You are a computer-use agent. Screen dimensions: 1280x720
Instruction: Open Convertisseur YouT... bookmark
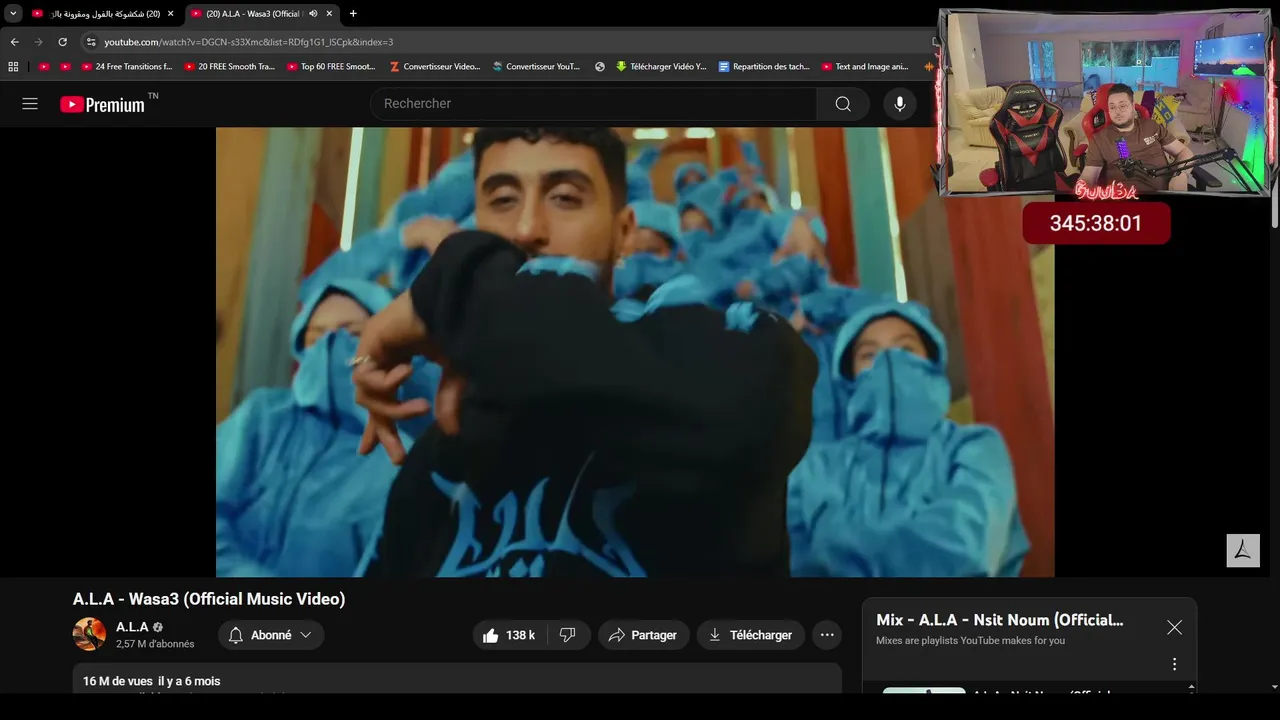pyautogui.click(x=536, y=67)
